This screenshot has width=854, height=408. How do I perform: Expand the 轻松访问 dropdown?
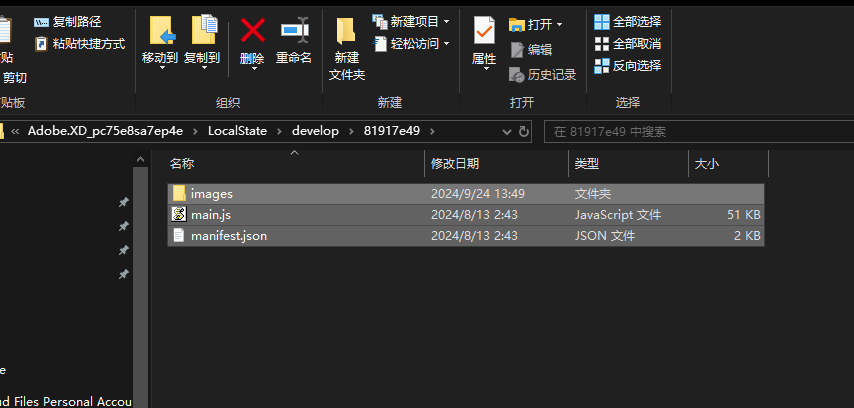446,44
